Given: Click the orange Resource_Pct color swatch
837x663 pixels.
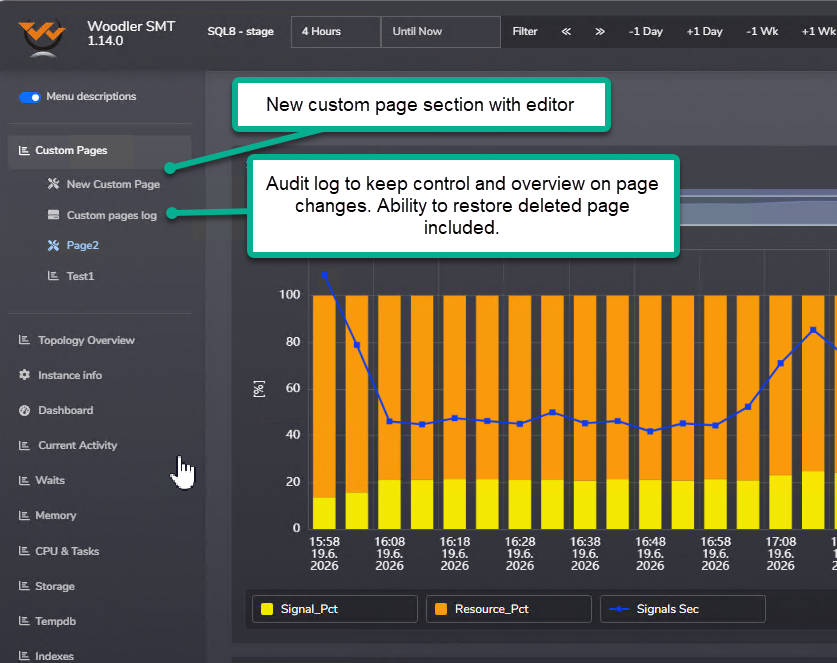Looking at the screenshot, I should click(441, 609).
